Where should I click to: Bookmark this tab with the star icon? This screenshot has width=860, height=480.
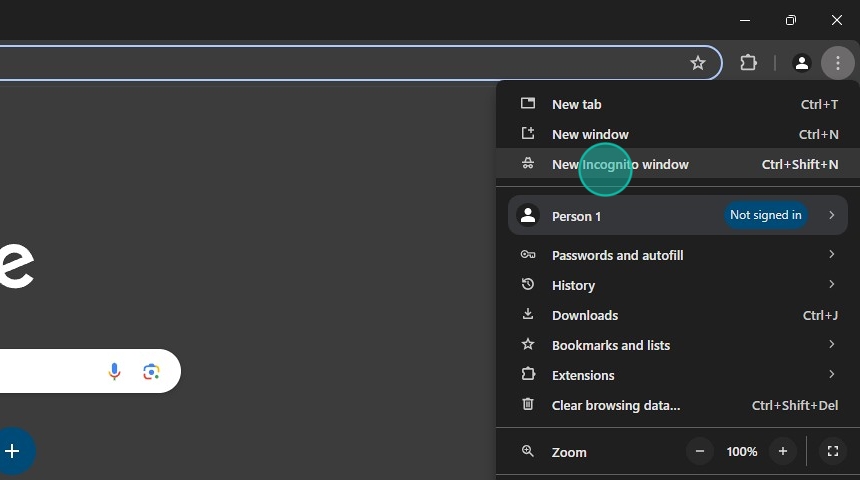coord(698,63)
